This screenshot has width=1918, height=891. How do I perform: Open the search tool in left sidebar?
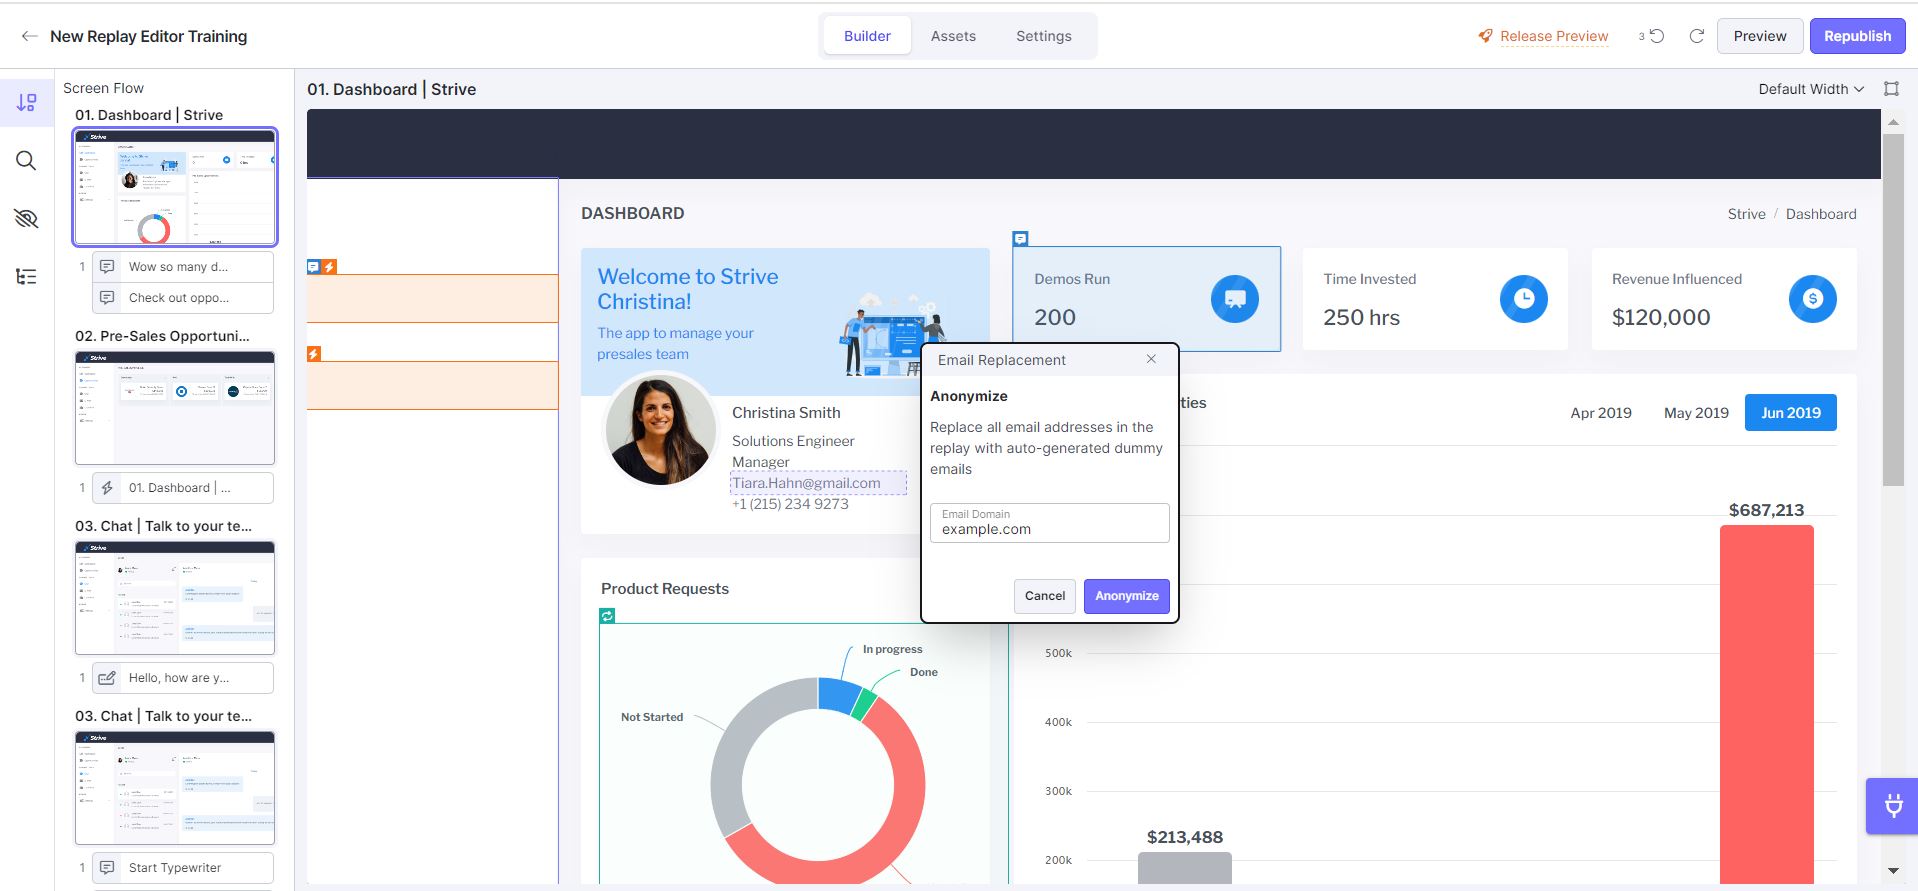[27, 161]
